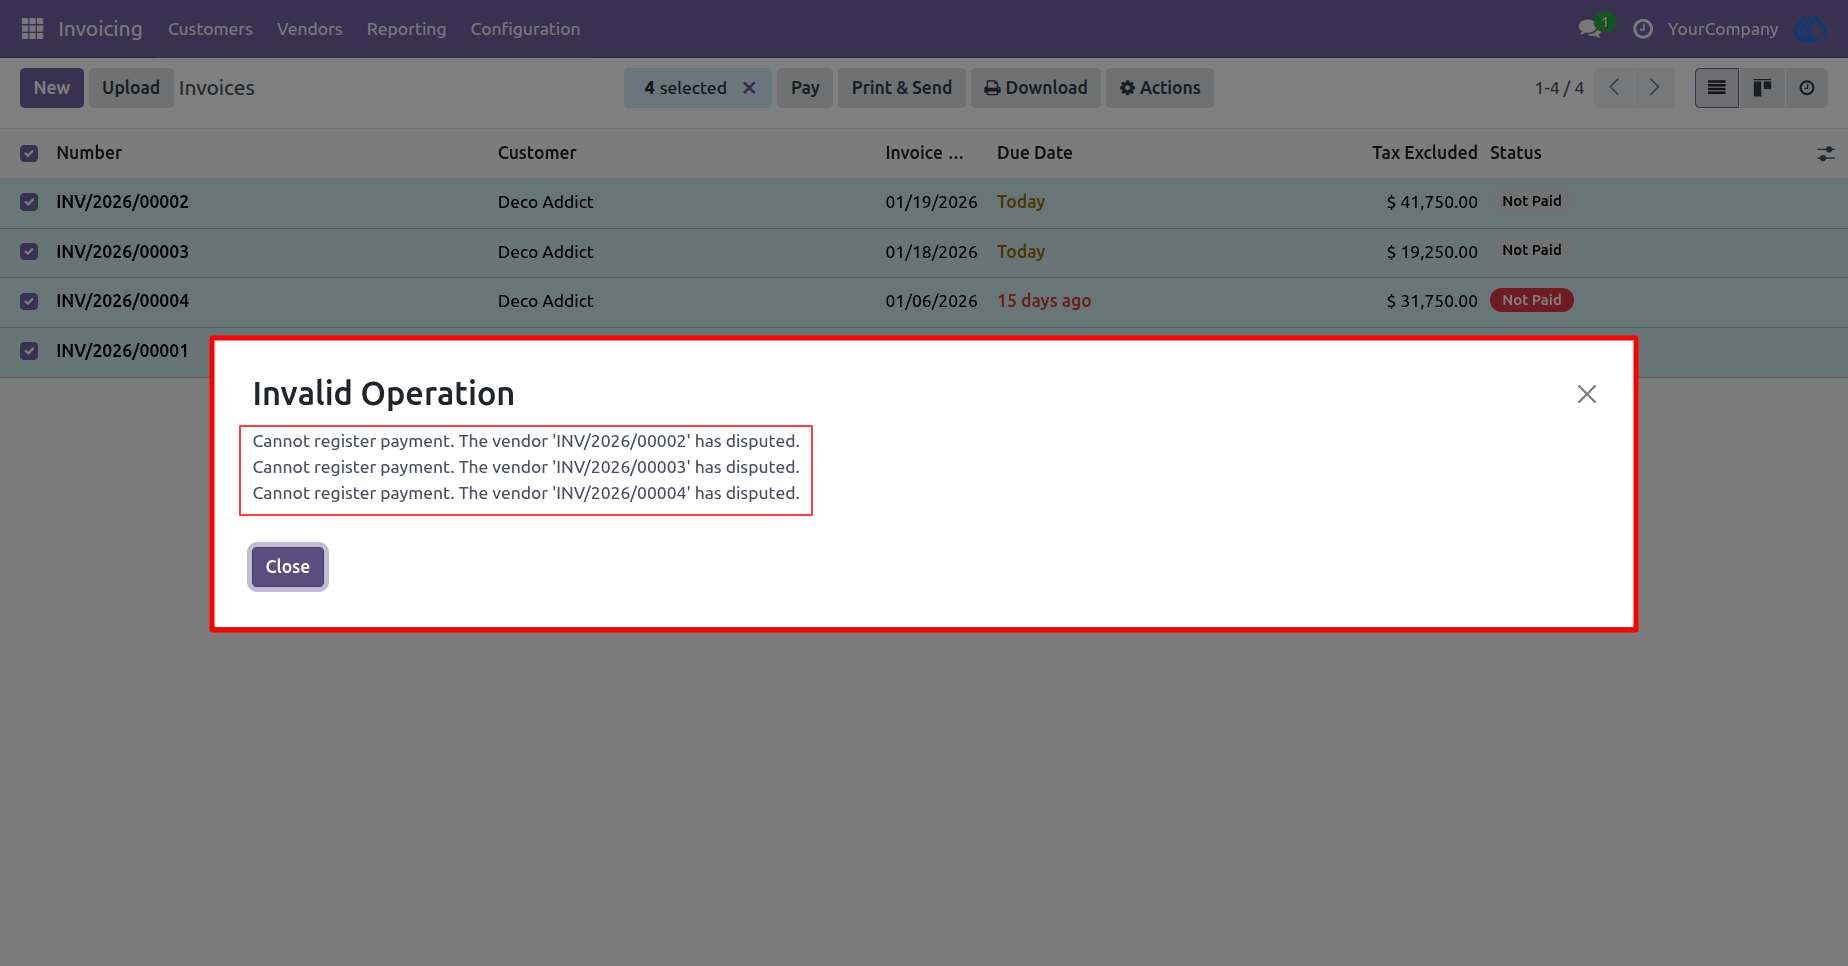The image size is (1848, 966).
Task: Open Customers menu
Action: 210,29
